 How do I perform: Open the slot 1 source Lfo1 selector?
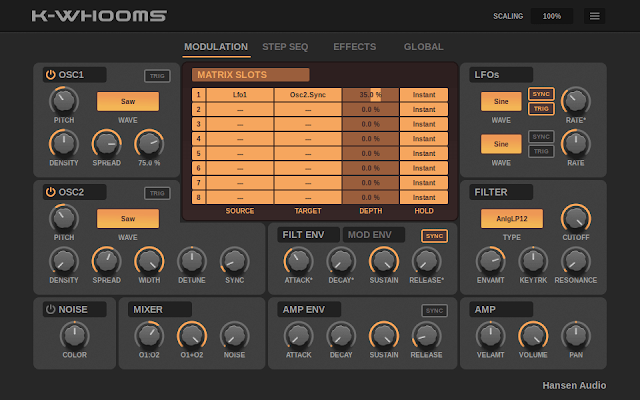click(x=240, y=95)
